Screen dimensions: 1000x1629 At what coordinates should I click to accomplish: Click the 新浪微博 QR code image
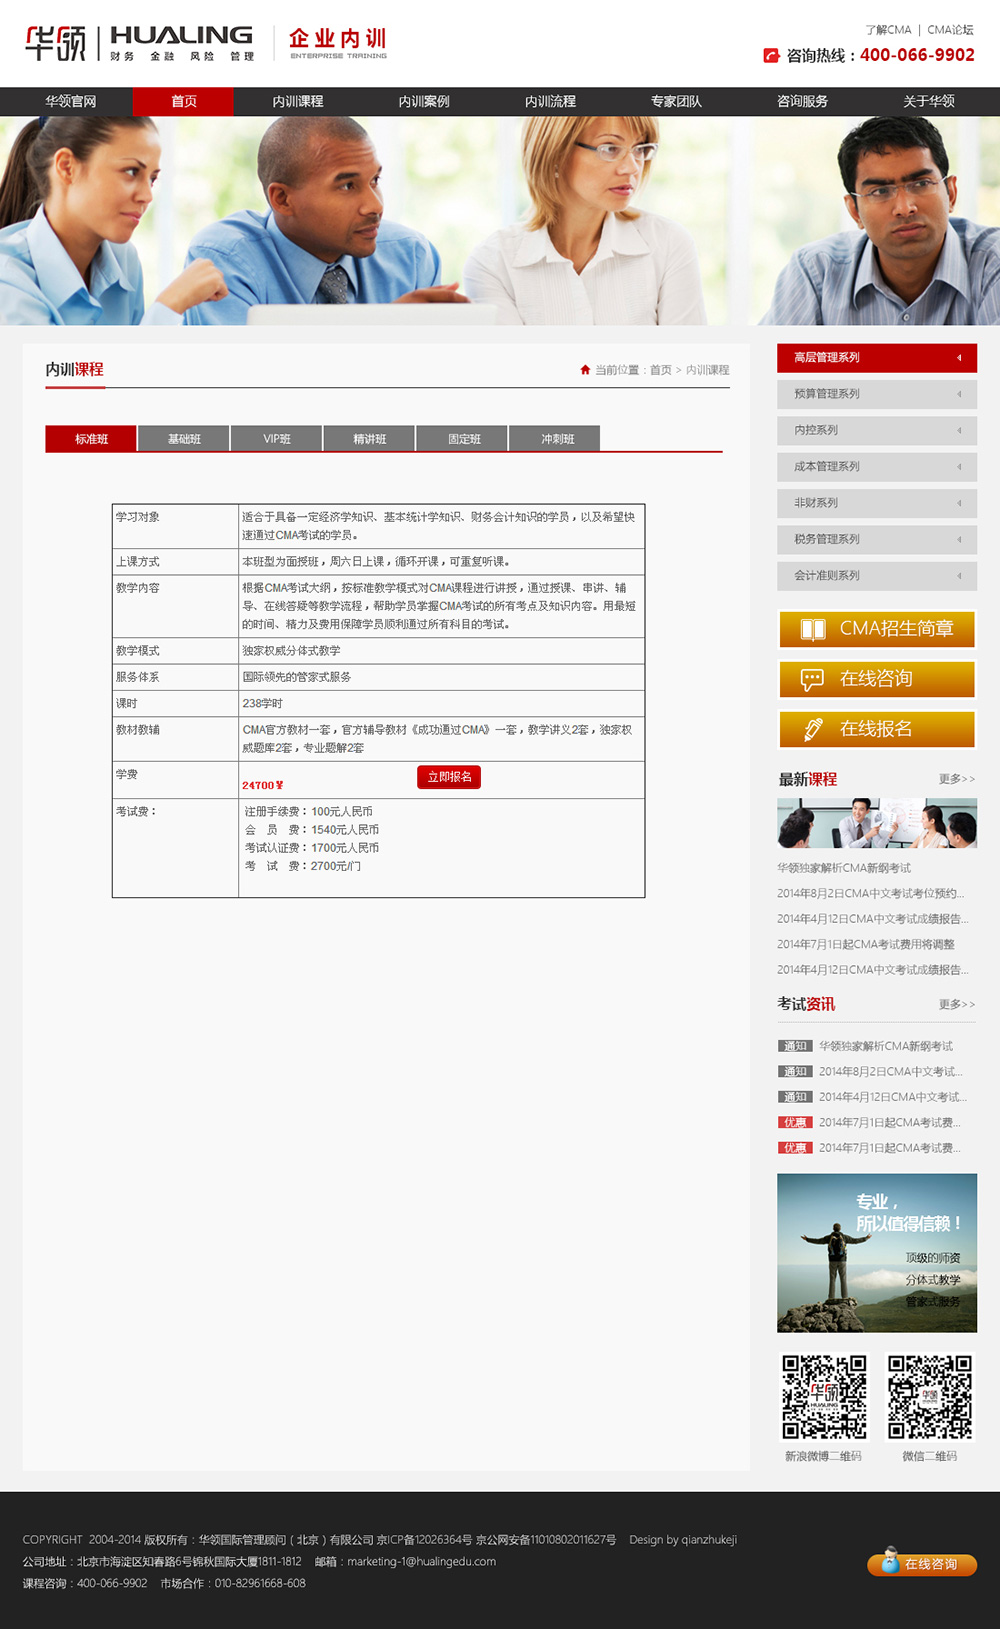824,1397
